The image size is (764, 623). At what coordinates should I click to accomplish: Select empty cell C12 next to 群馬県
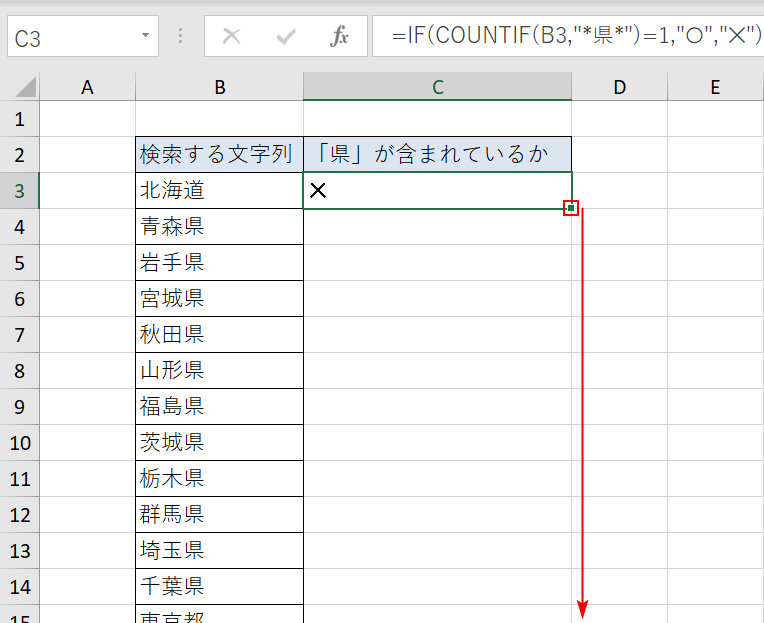438,515
